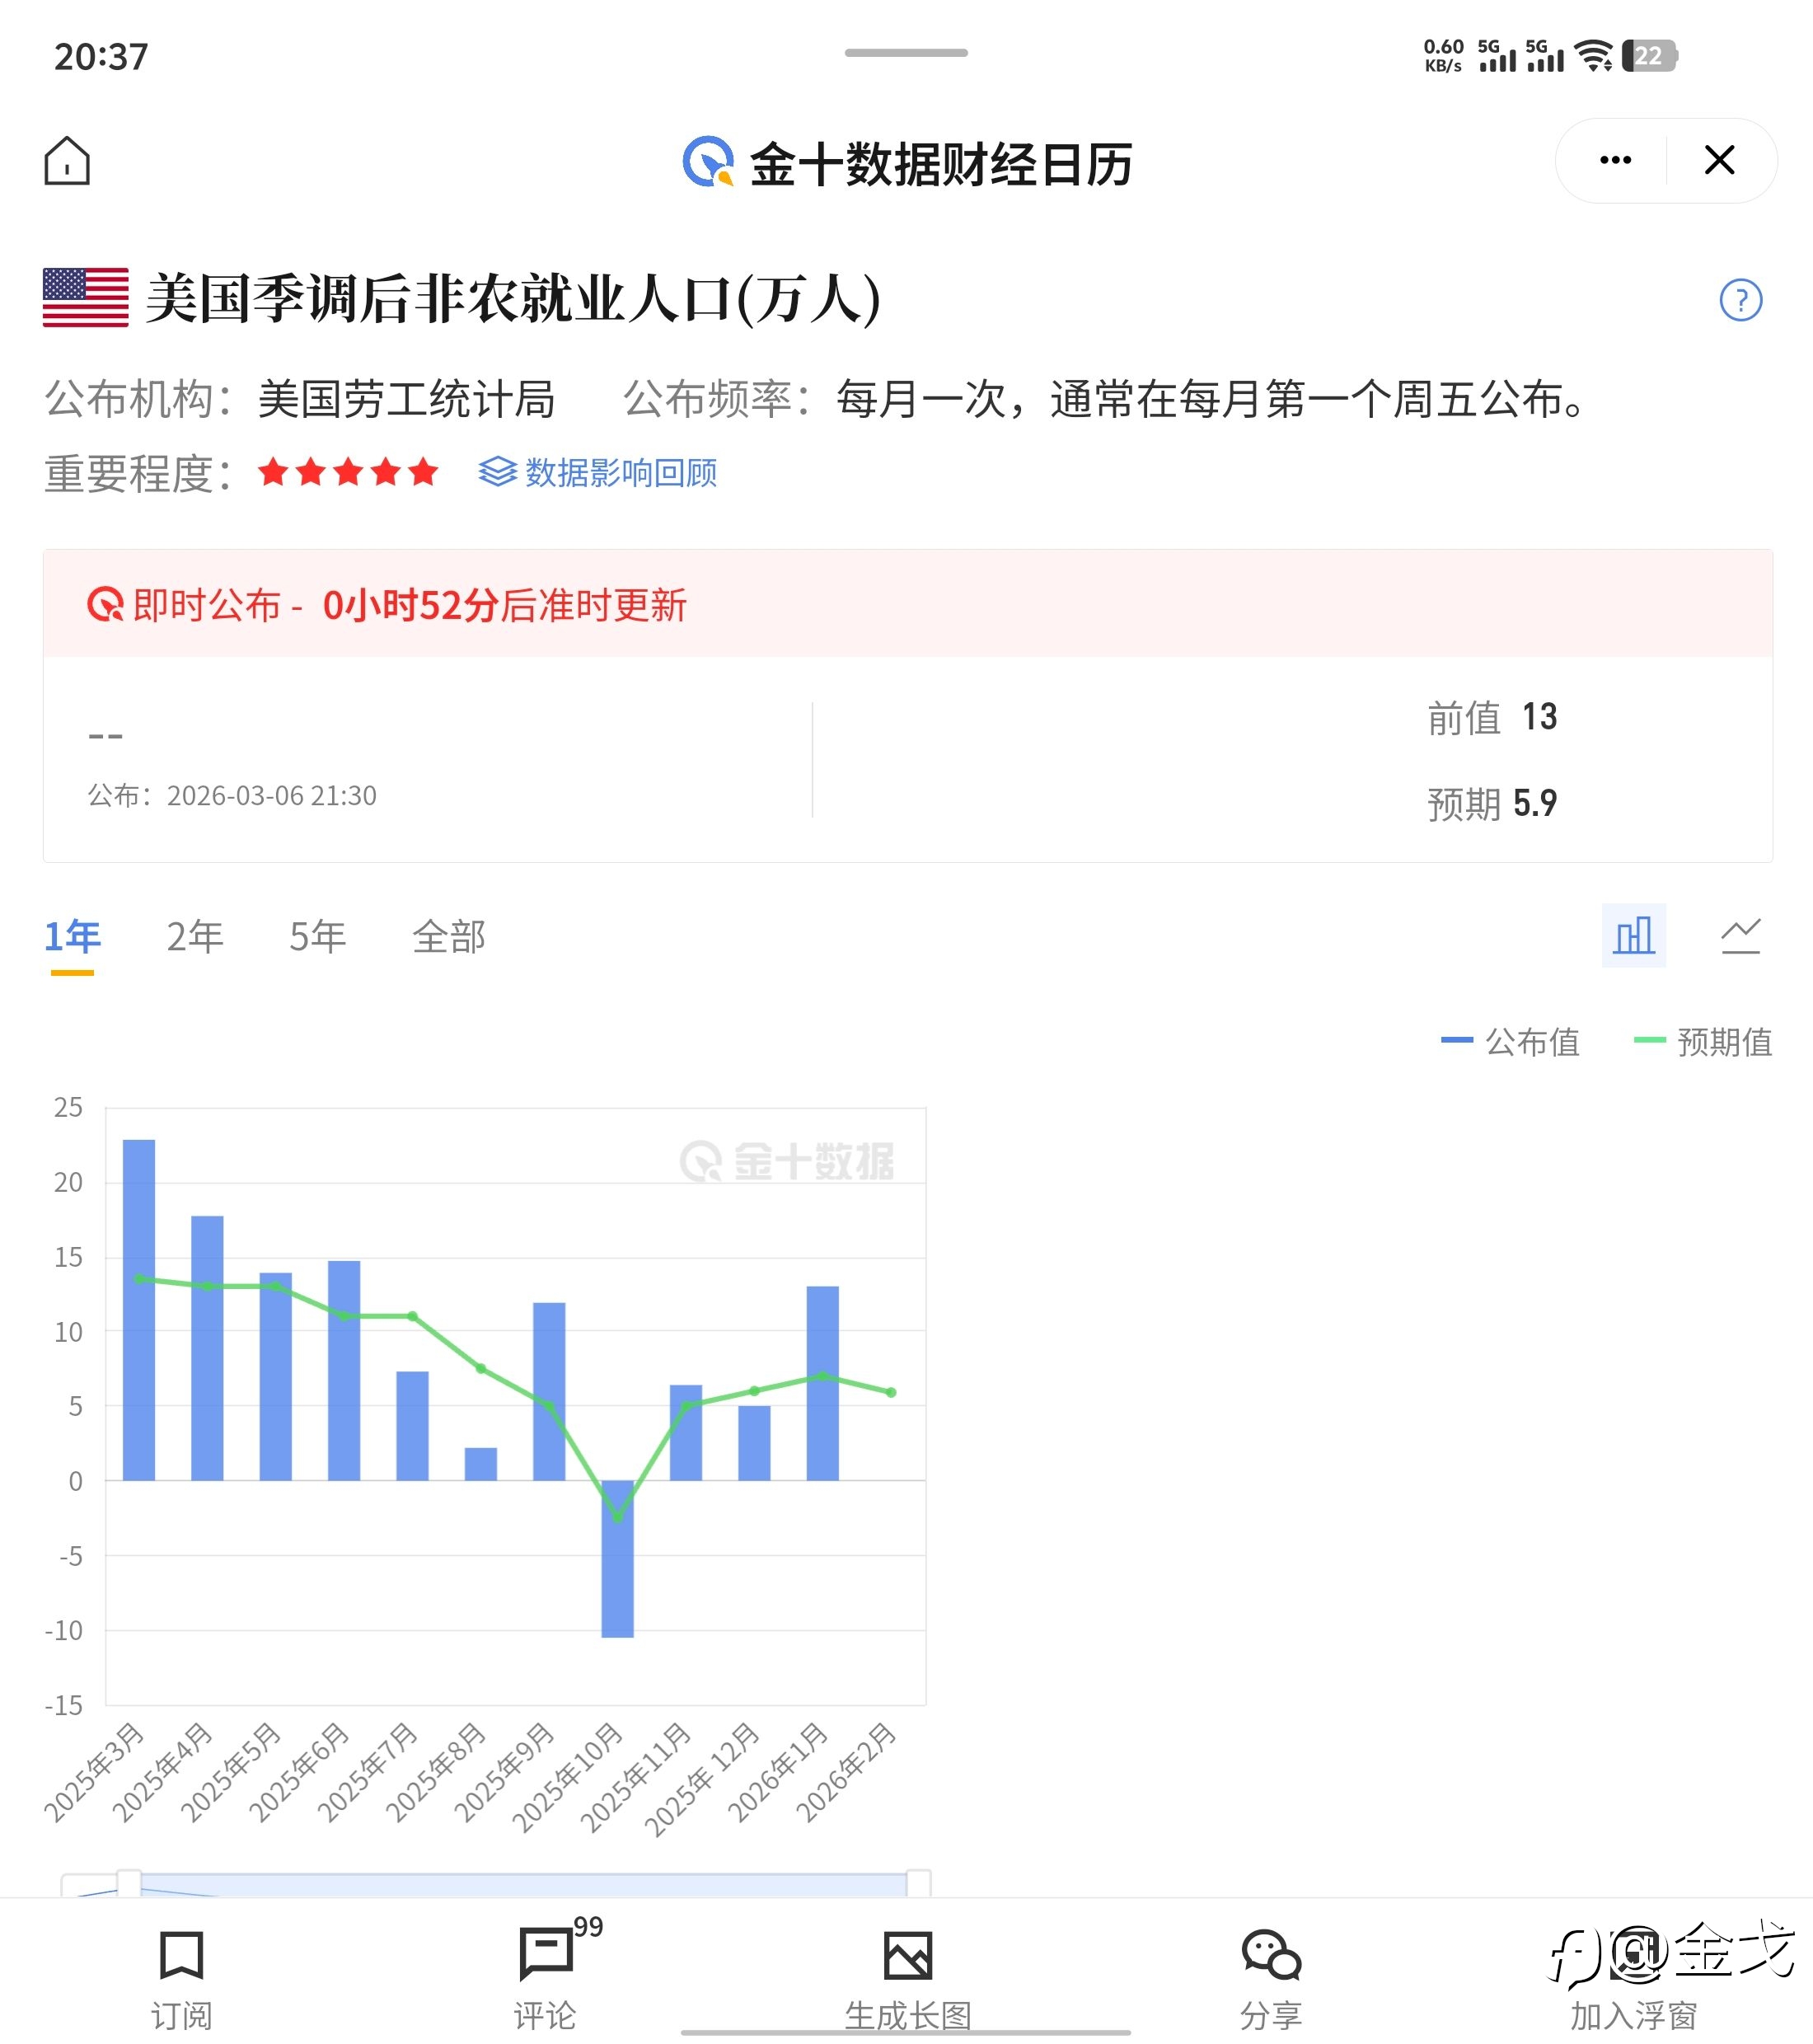Close the mini program with X
The image size is (1813, 2044).
tap(1719, 160)
